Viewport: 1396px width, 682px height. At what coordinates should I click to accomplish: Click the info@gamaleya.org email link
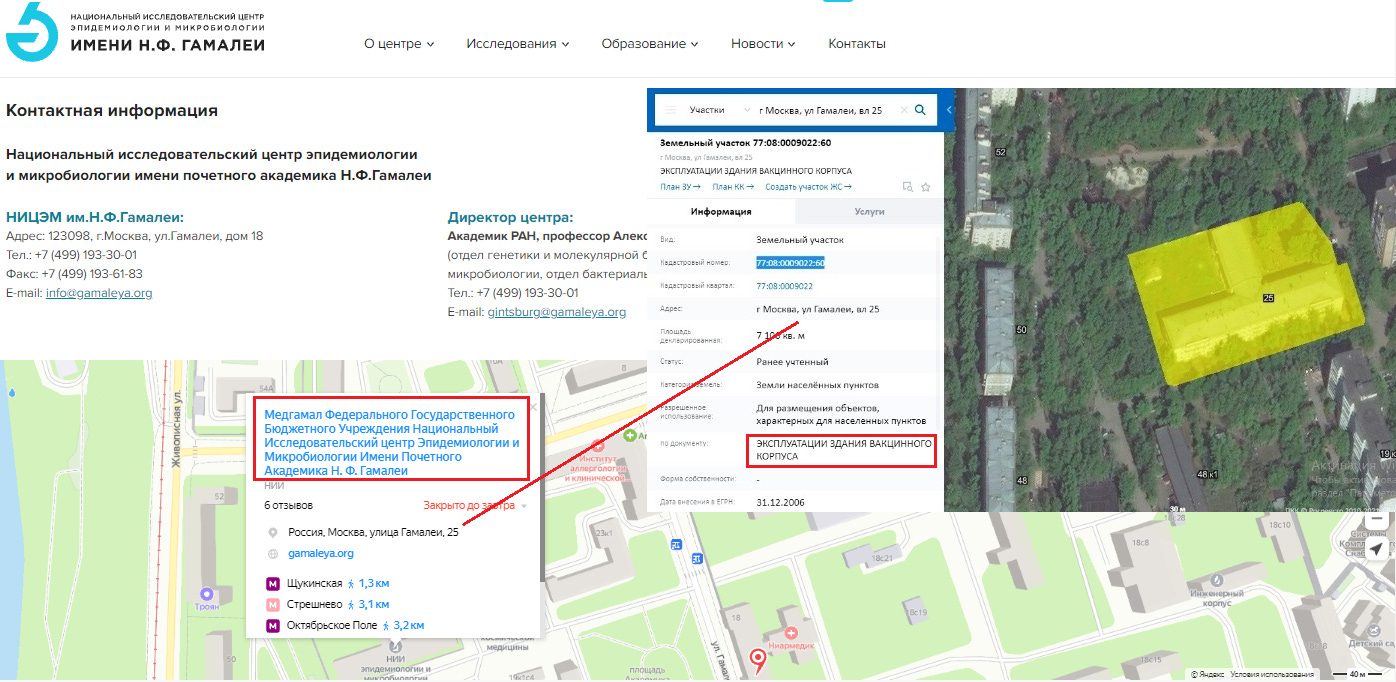click(x=99, y=293)
